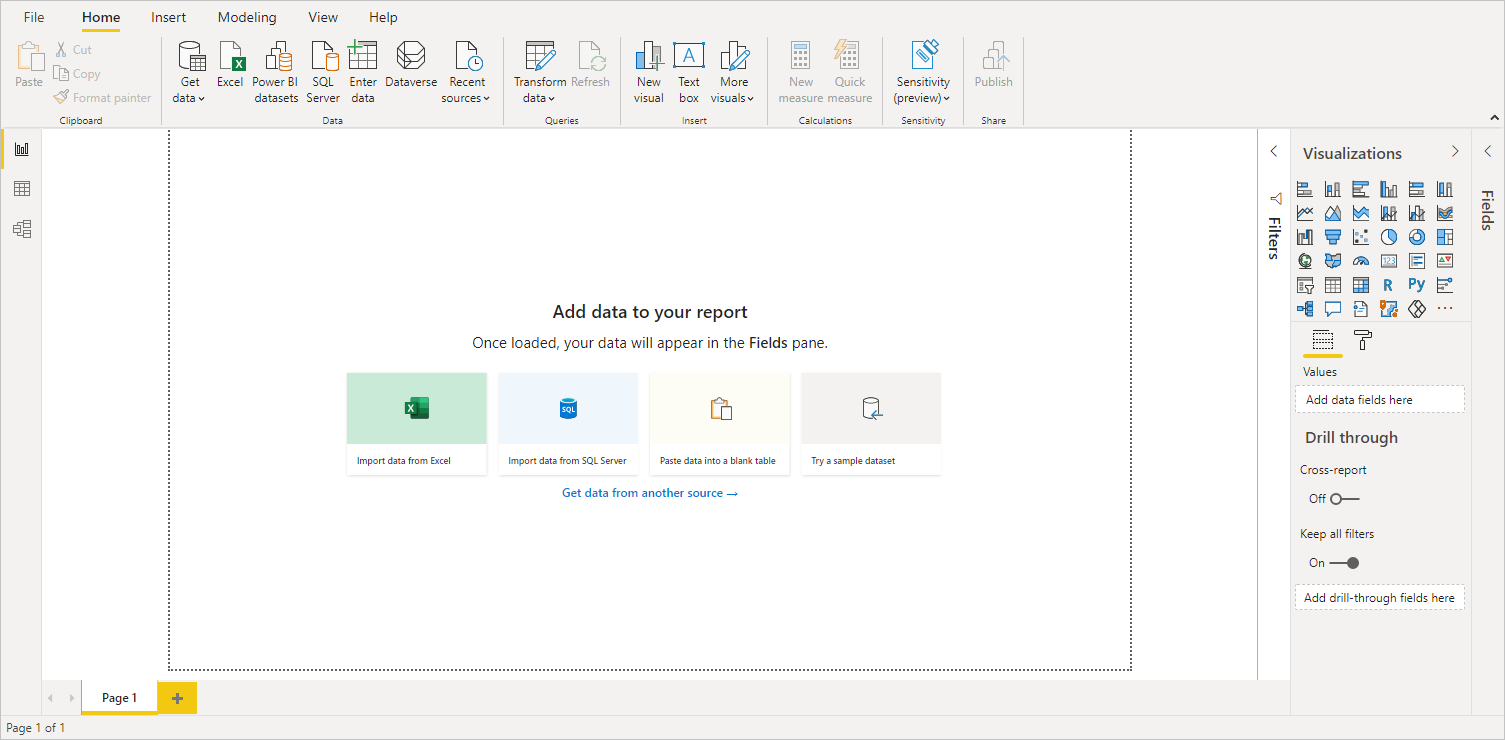Click the Enter data button
The height and width of the screenshot is (740, 1505).
[x=363, y=72]
